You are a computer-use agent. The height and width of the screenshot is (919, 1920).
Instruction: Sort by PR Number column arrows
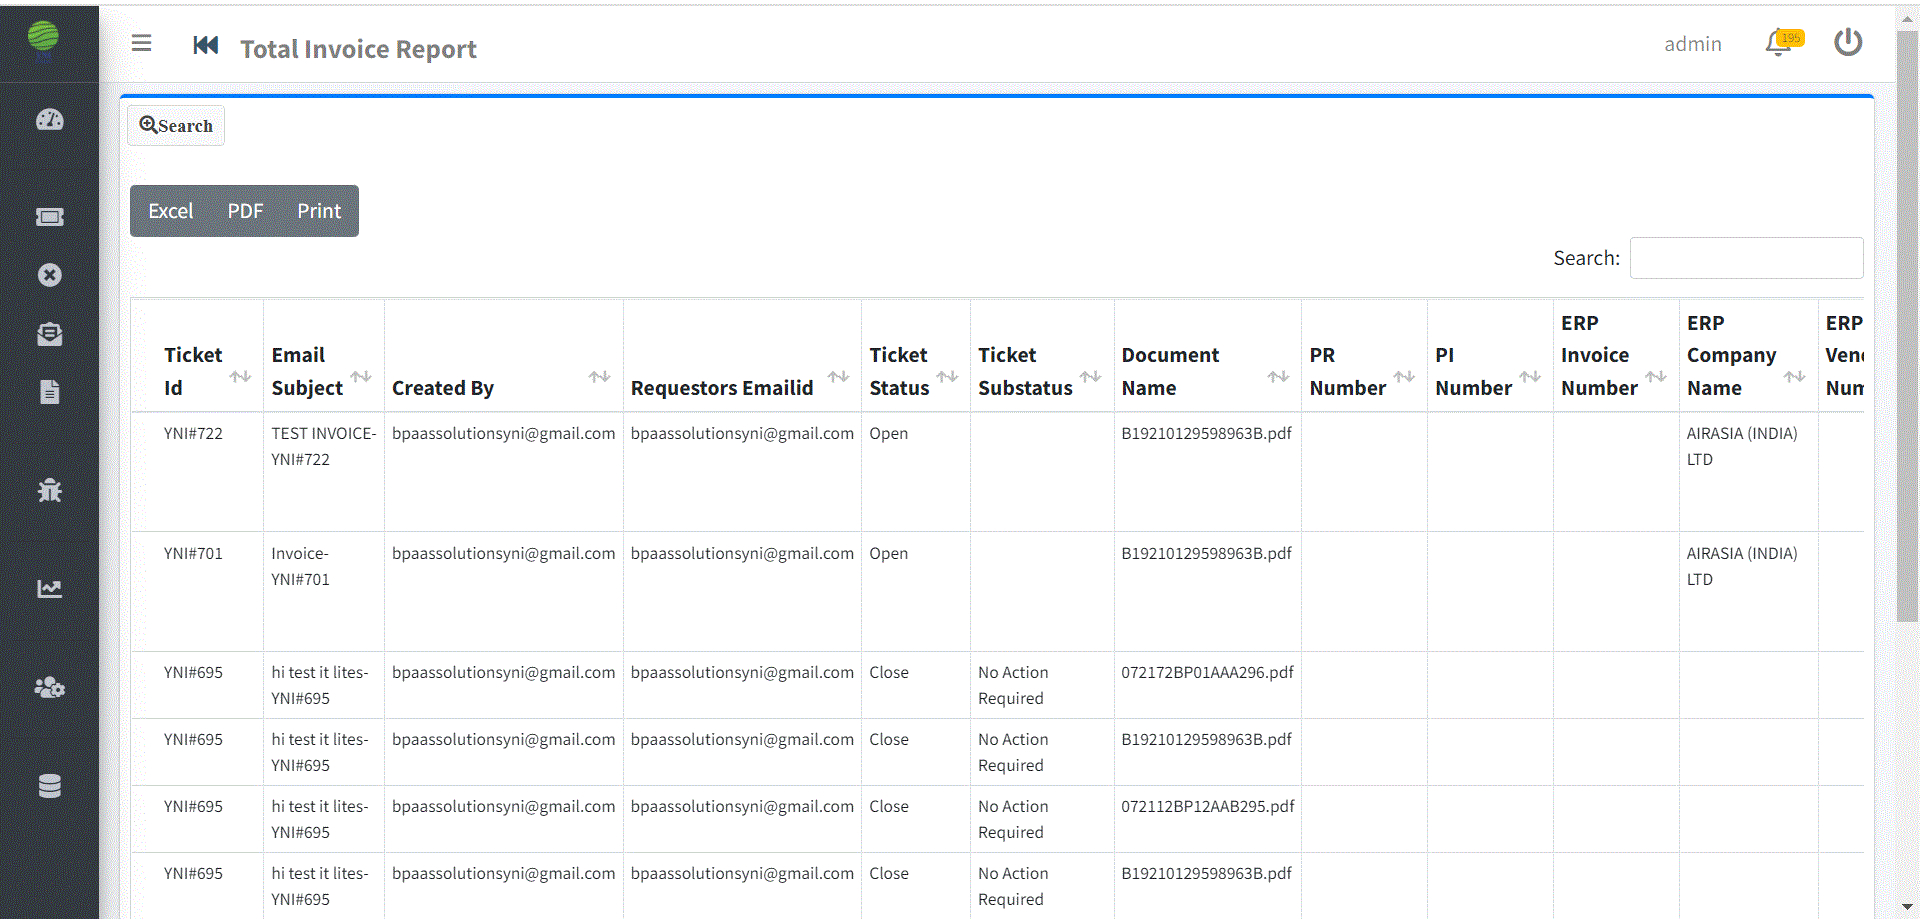[x=1404, y=377]
